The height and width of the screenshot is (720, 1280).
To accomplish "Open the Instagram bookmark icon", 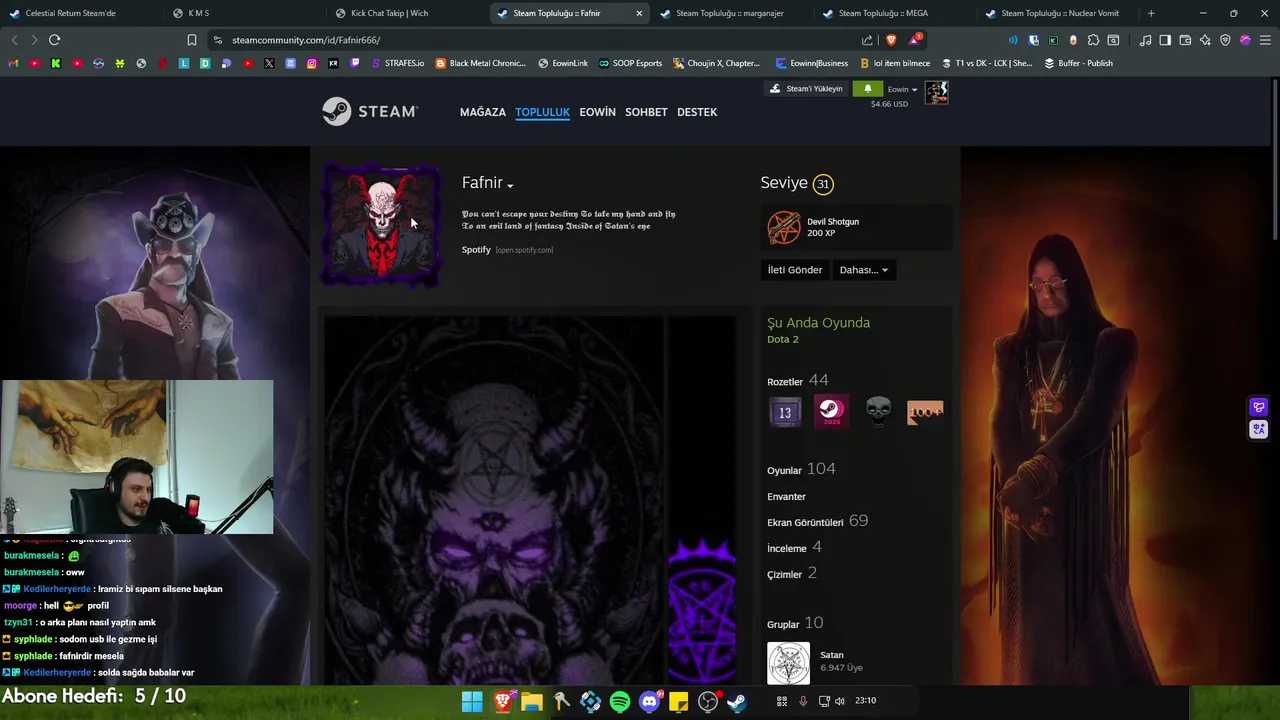I will click(x=312, y=63).
